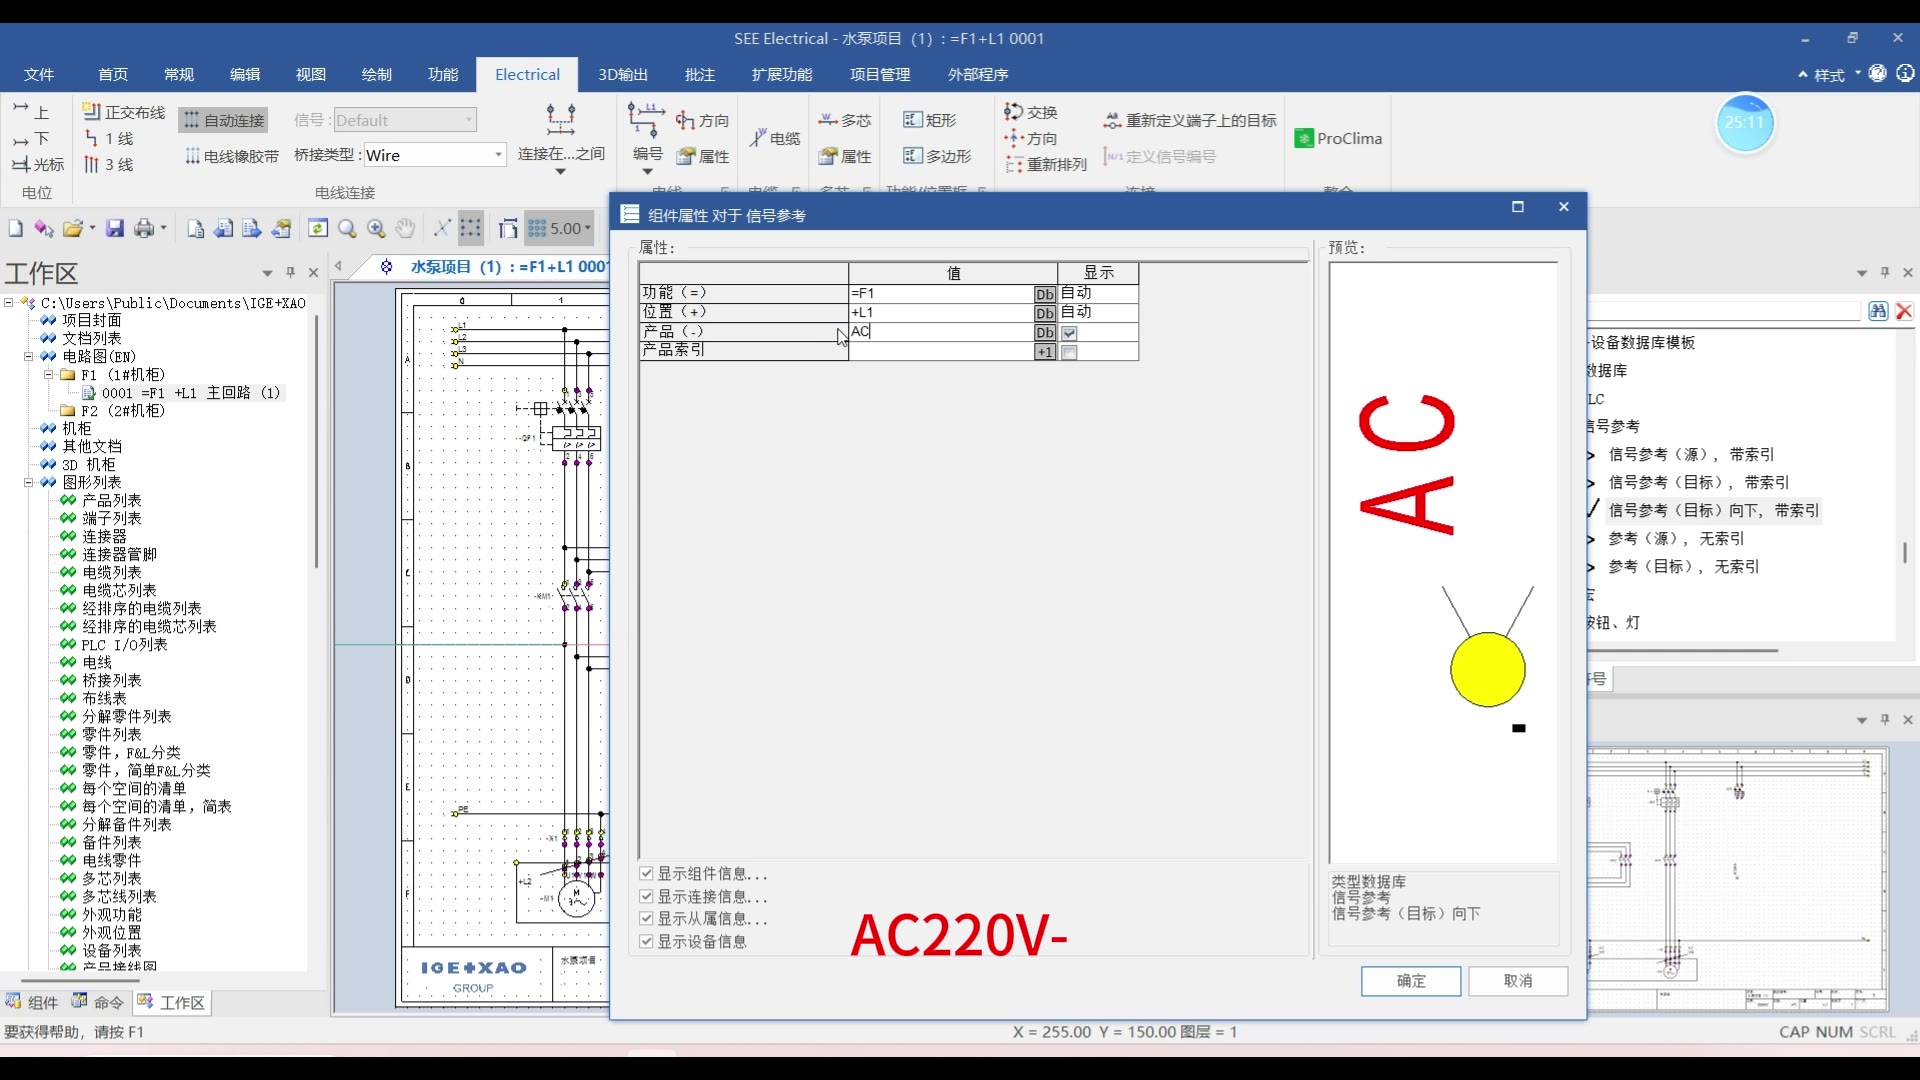Click the Db button in the 功能 row
Screen dimensions: 1920x1080
coord(1045,294)
